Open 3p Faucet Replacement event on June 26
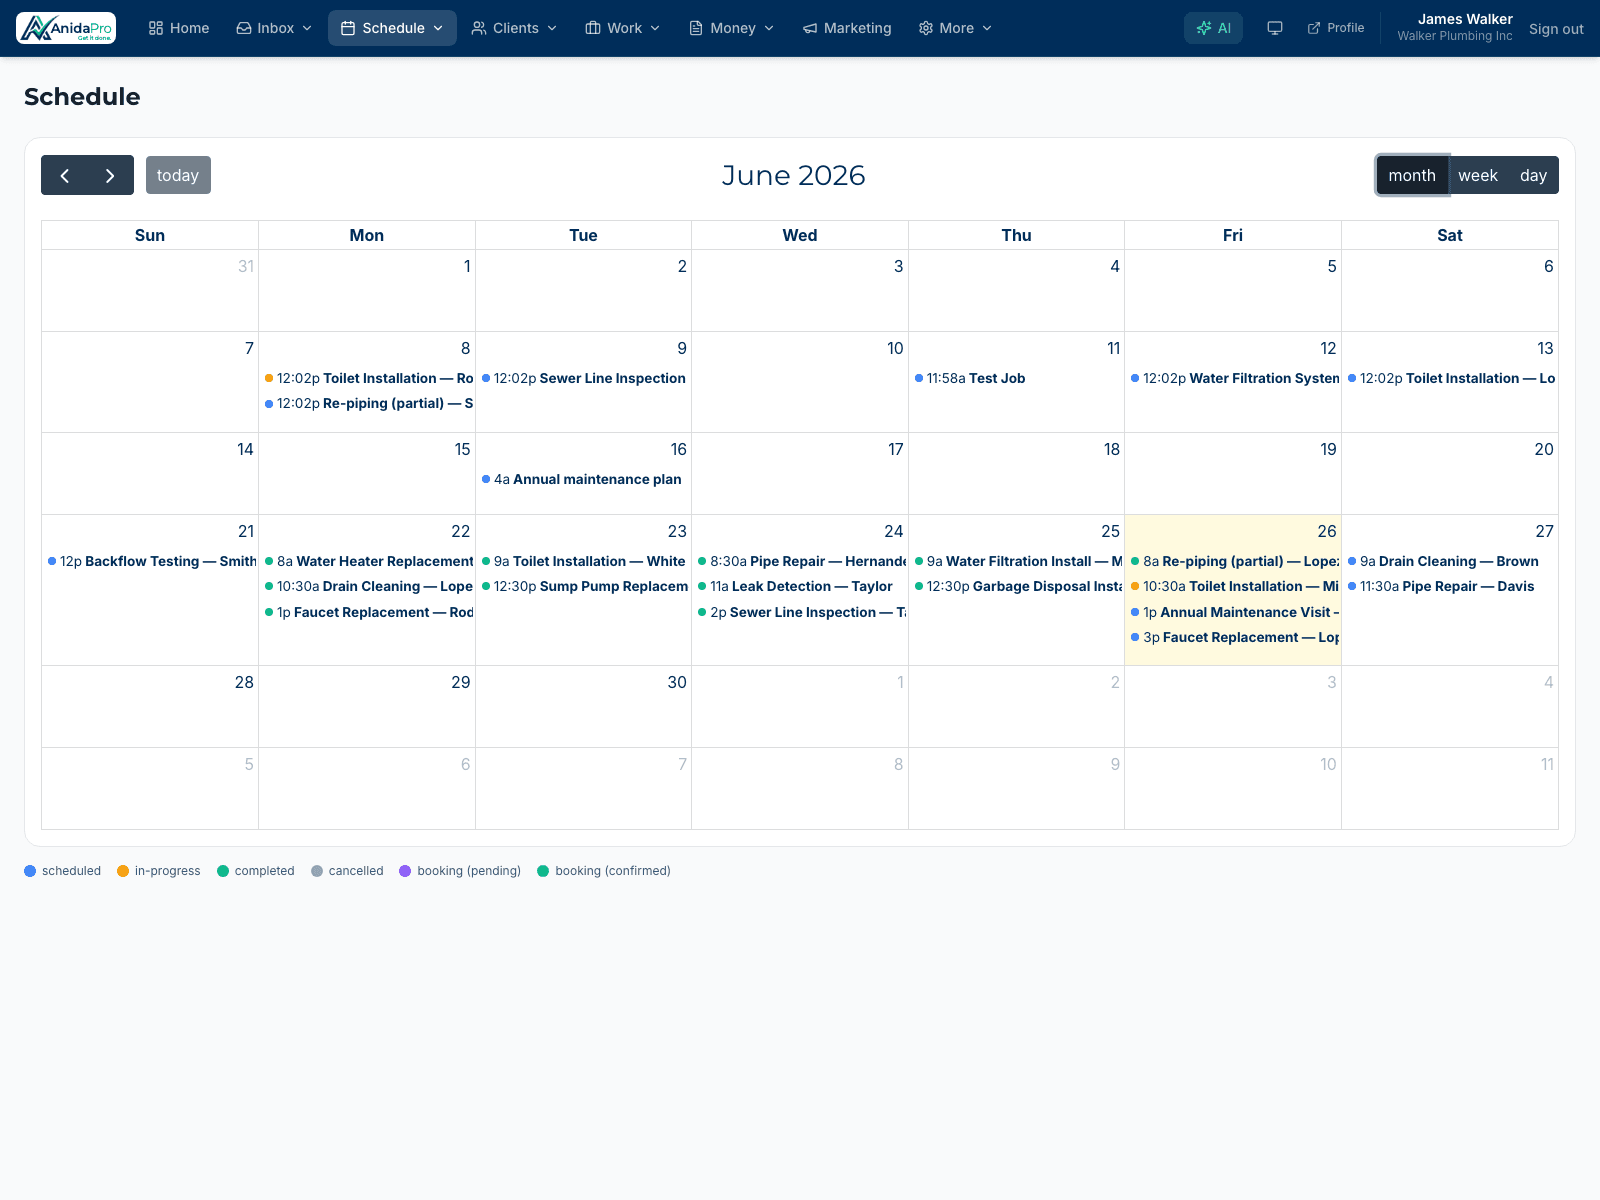 pos(1233,637)
